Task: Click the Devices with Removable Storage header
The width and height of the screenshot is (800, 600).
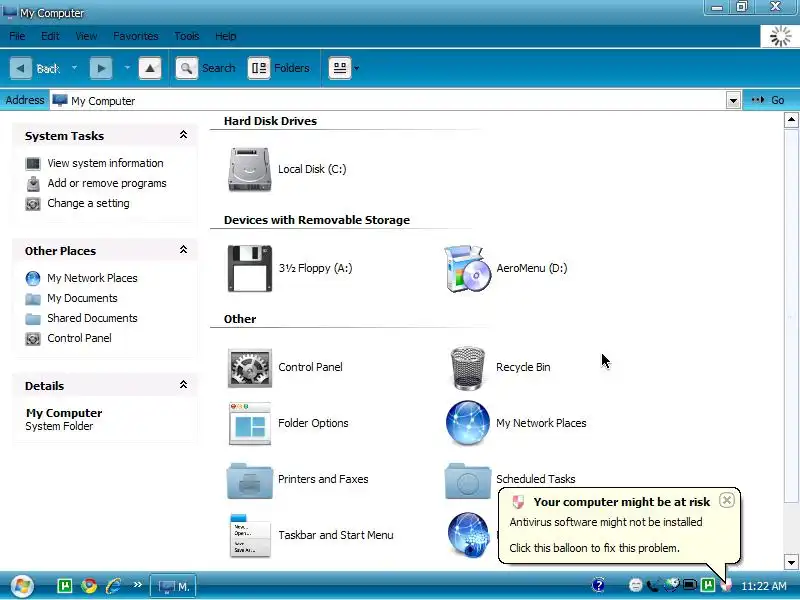Action: (317, 220)
